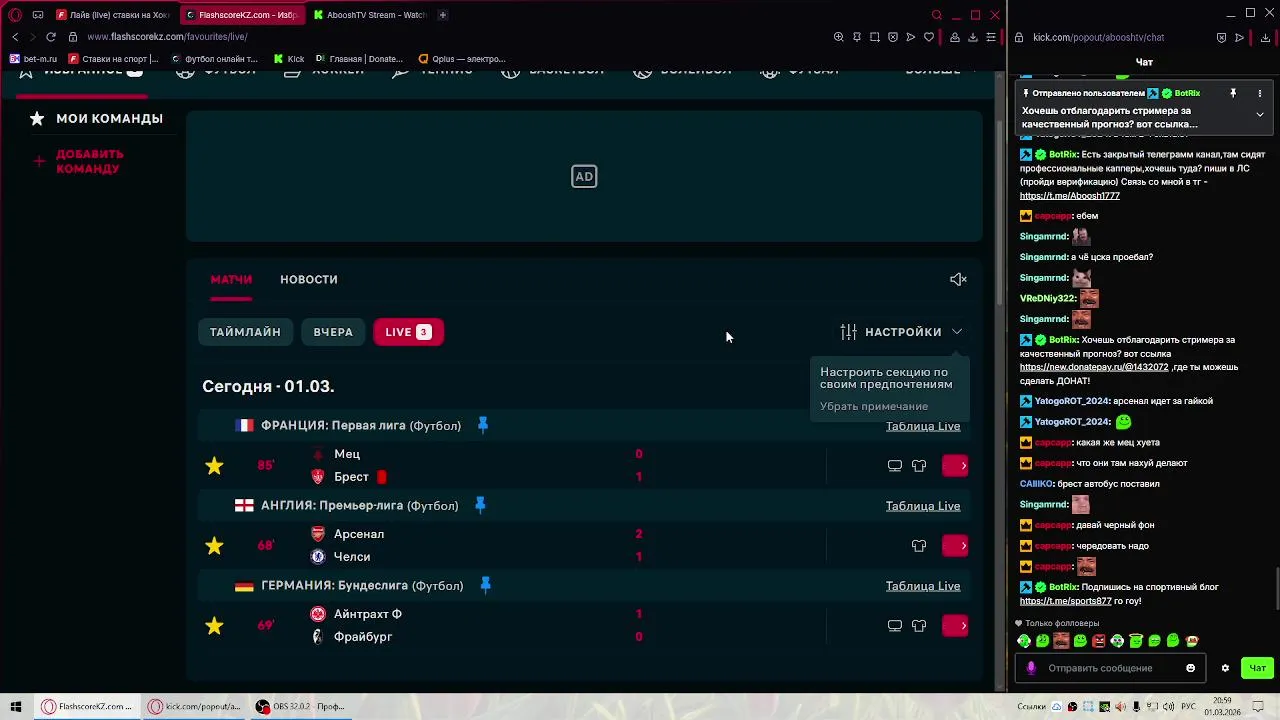The width and height of the screenshot is (1280, 720).
Task: Expand the НАСТРОЙКИ settings dropdown
Action: 901,332
